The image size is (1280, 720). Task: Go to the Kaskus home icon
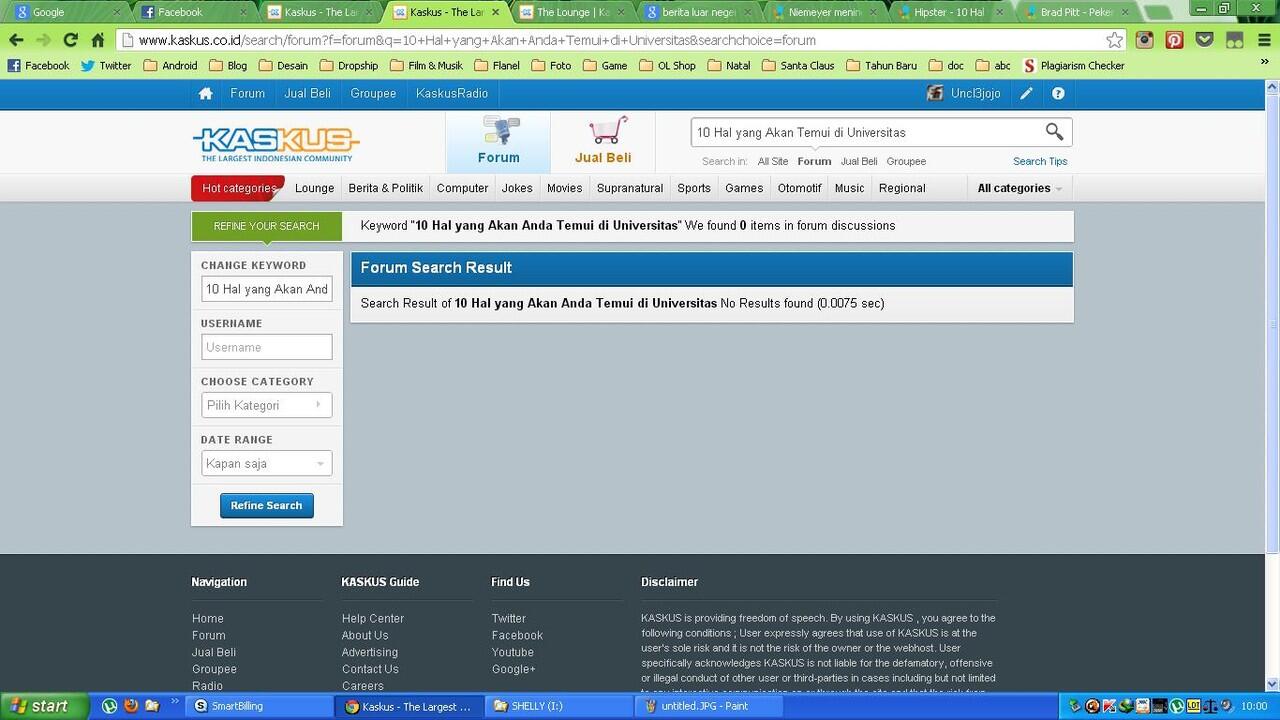[205, 93]
